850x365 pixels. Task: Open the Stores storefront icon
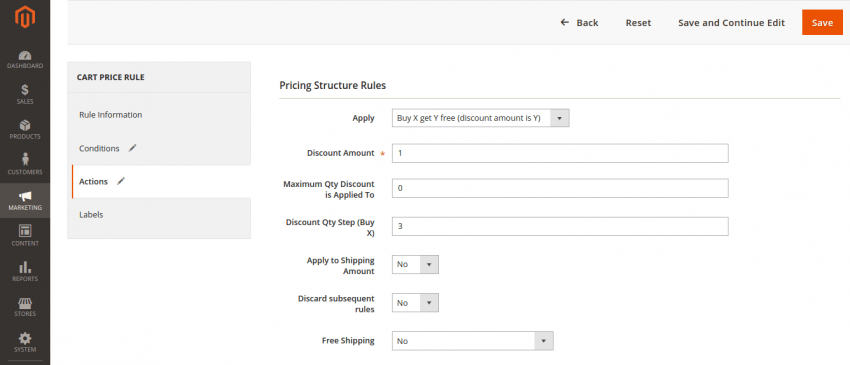pyautogui.click(x=25, y=302)
